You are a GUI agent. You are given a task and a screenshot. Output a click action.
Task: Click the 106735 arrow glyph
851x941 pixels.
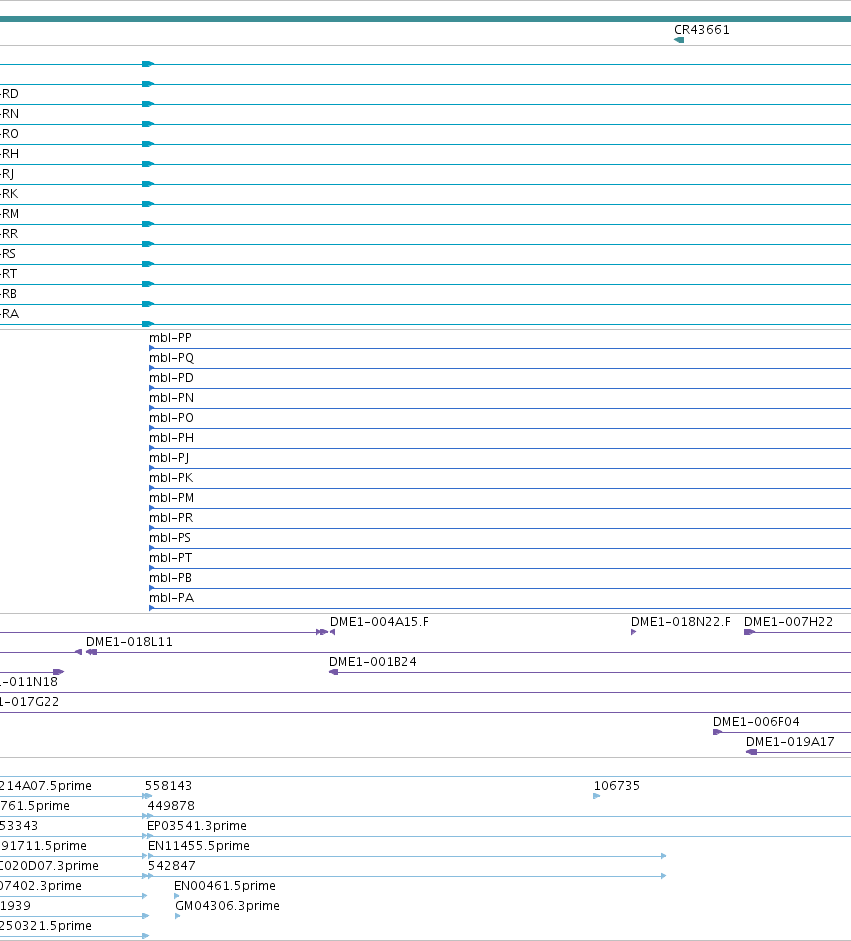pyautogui.click(x=597, y=796)
